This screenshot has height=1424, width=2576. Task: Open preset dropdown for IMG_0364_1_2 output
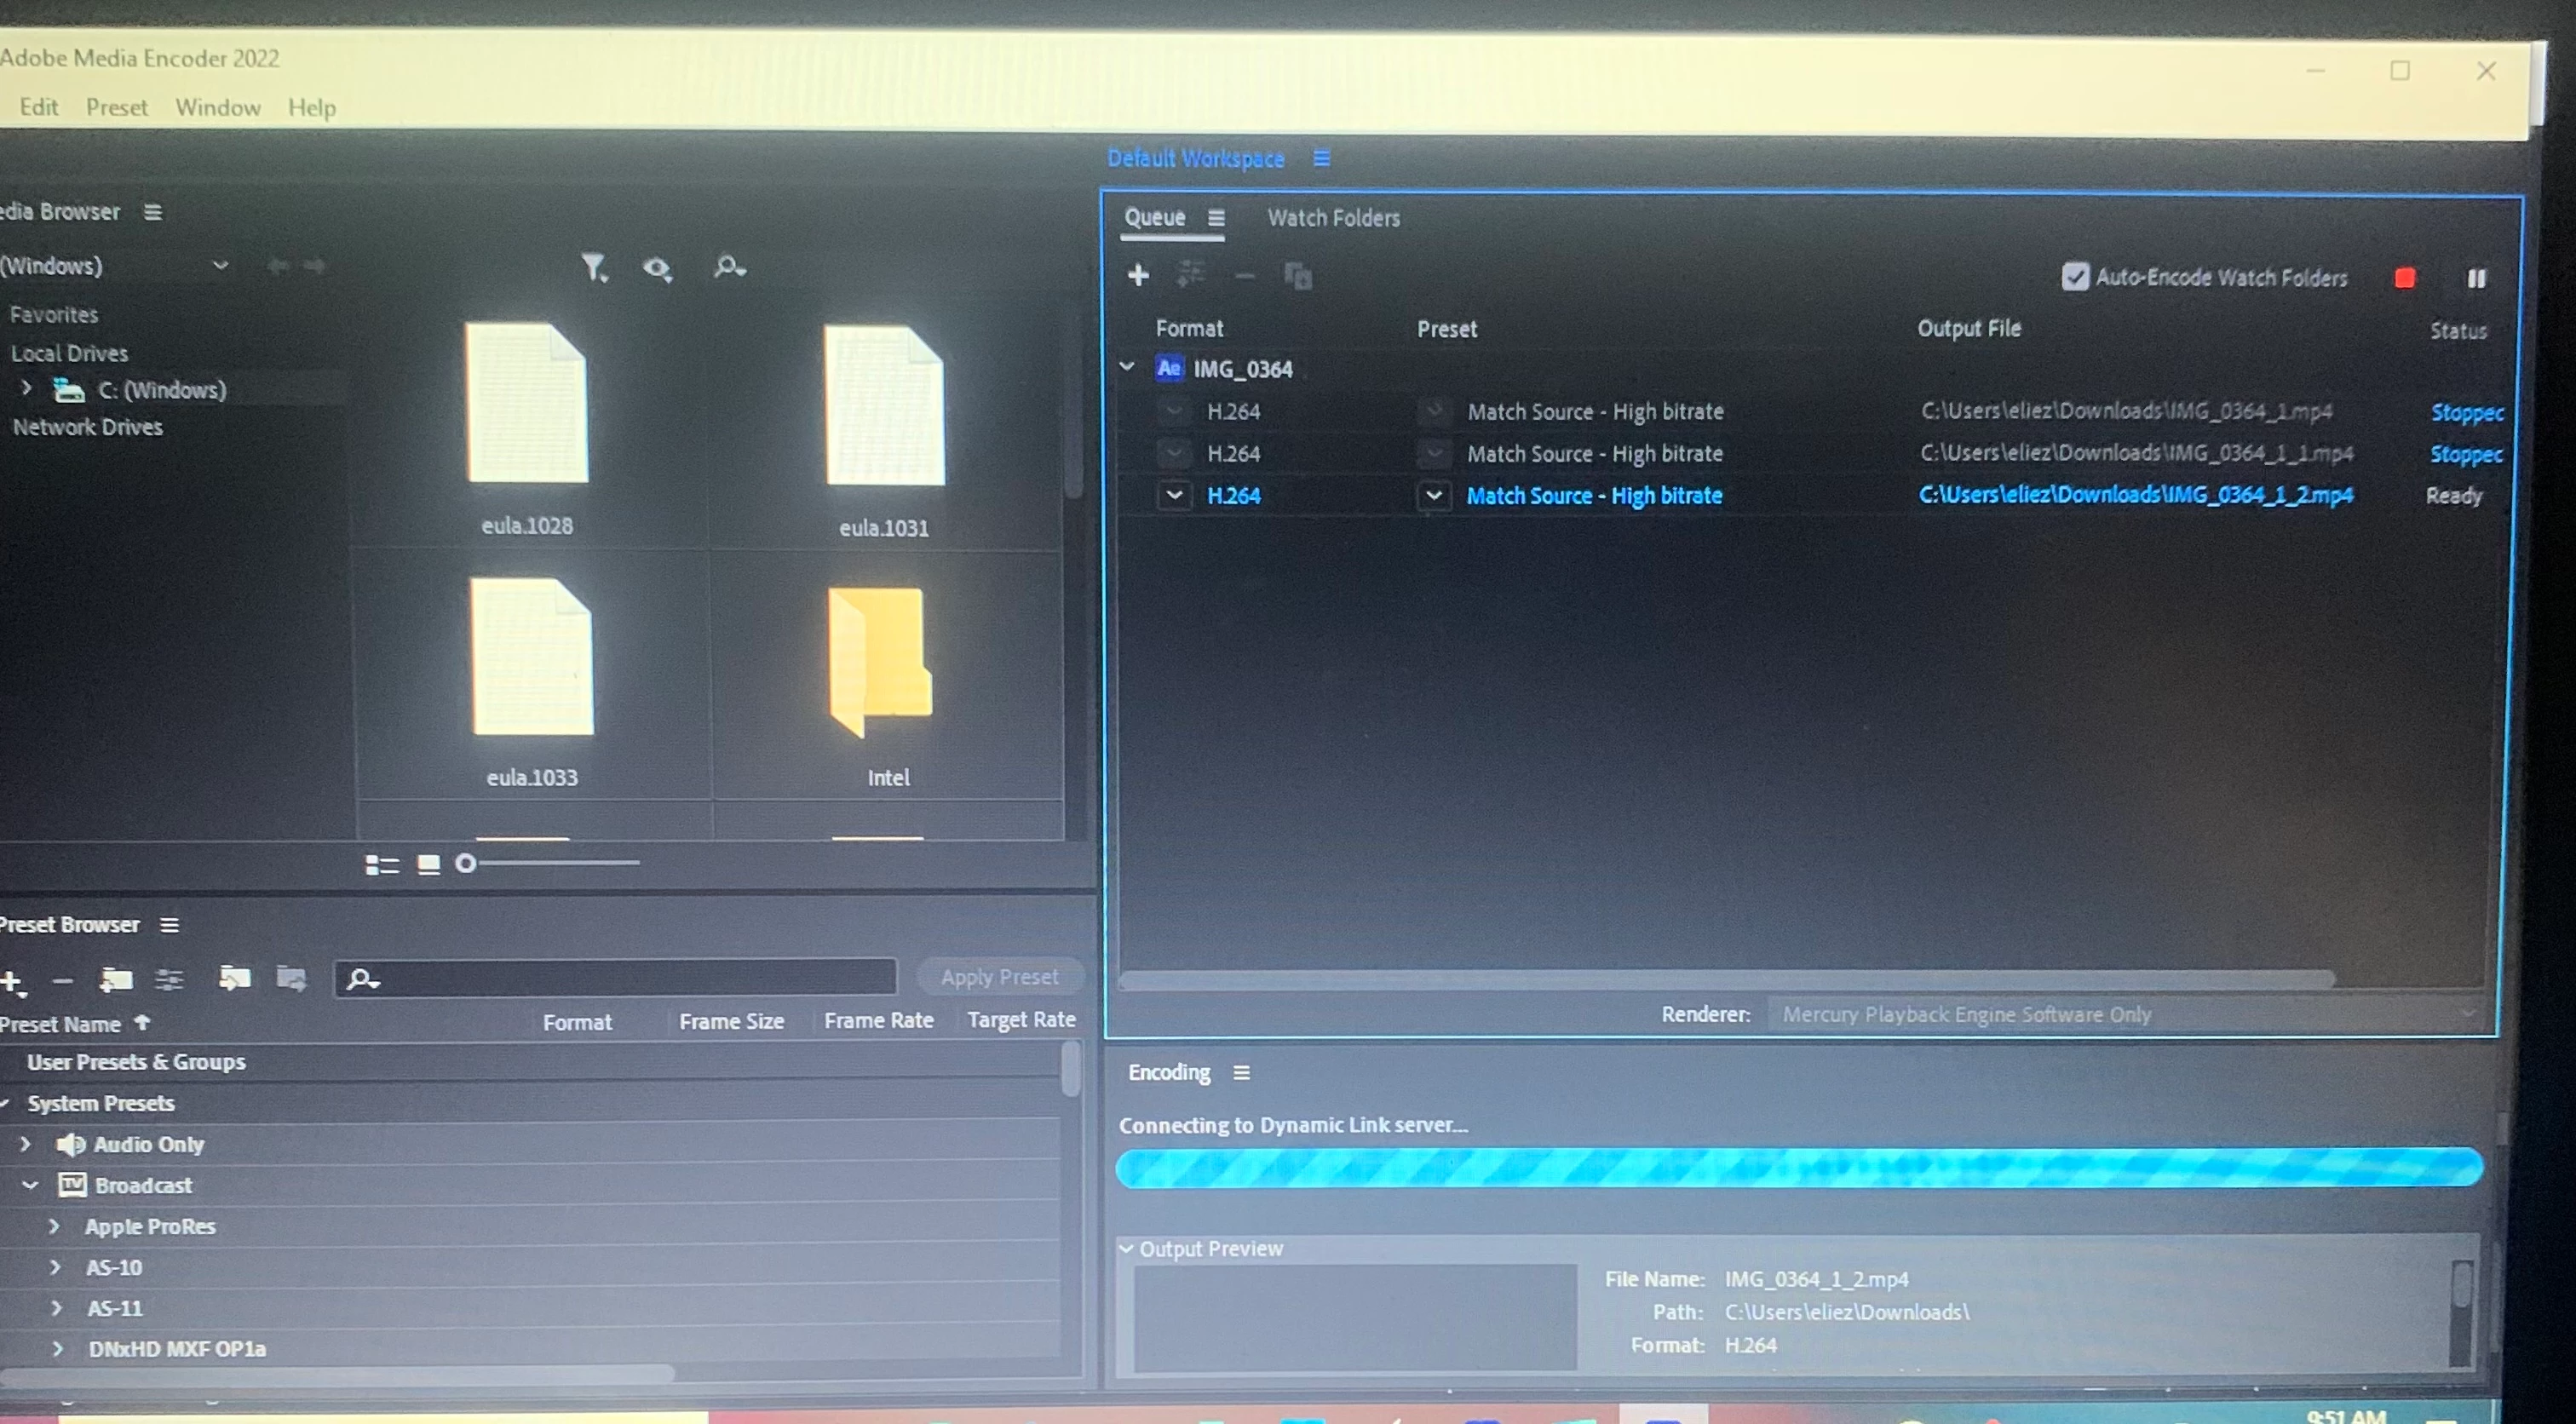[x=1434, y=495]
